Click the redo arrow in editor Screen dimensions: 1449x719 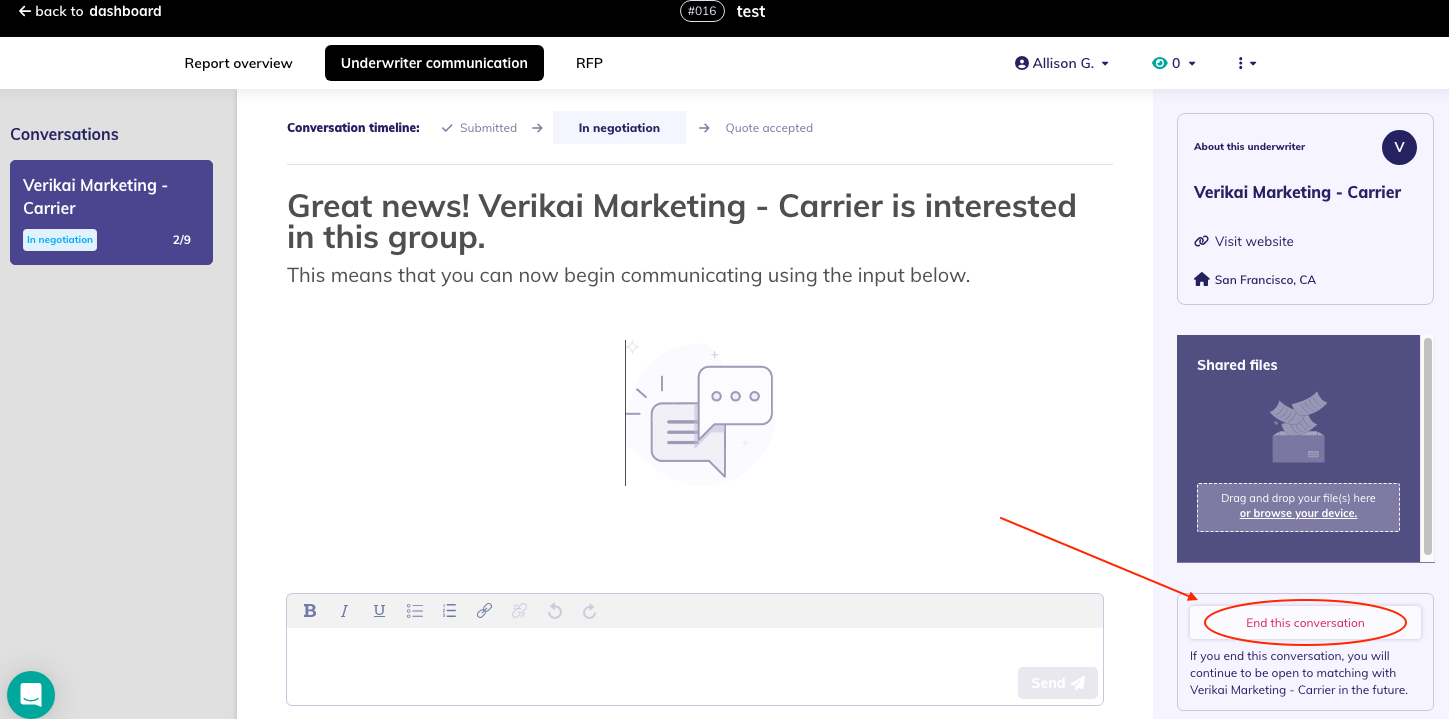pos(589,611)
